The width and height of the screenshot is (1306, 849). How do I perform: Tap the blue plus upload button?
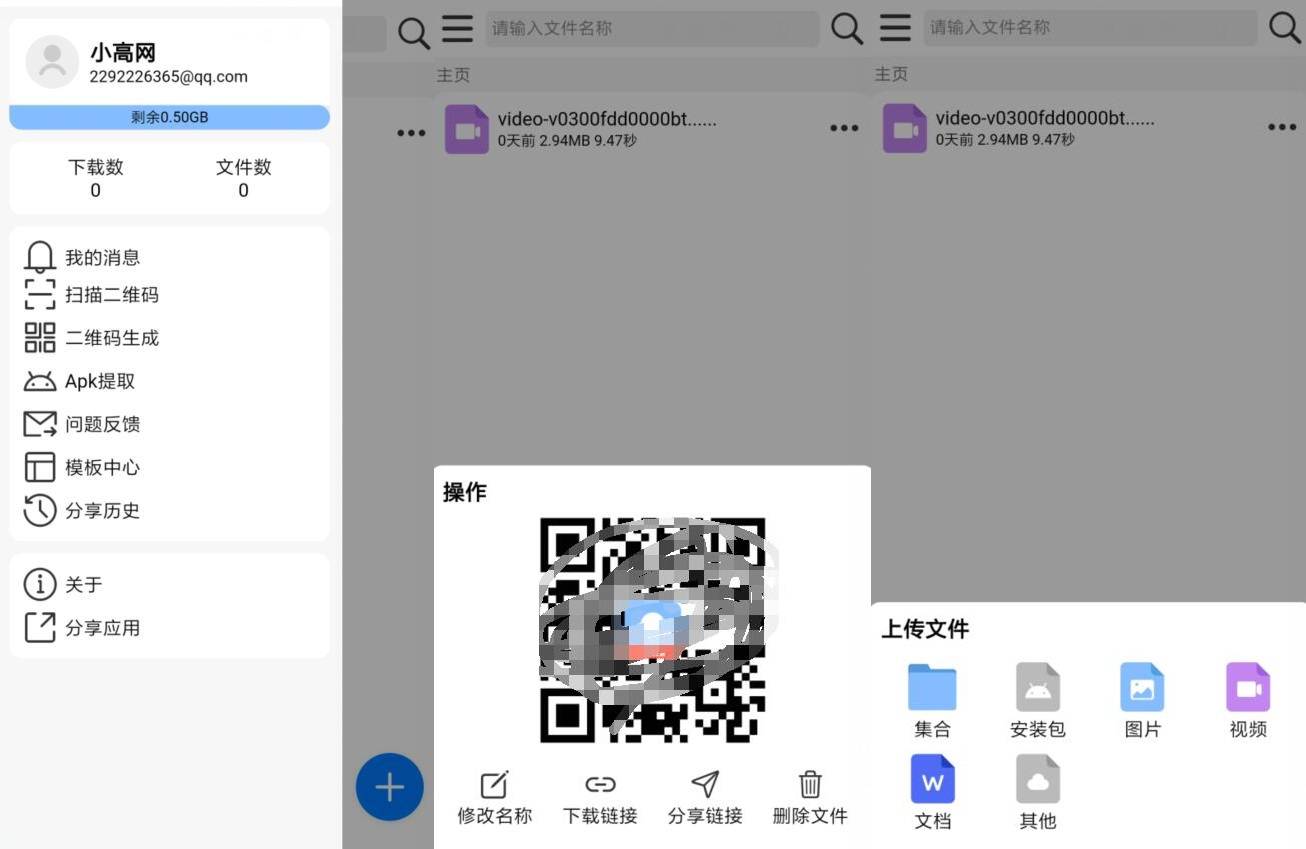click(389, 787)
